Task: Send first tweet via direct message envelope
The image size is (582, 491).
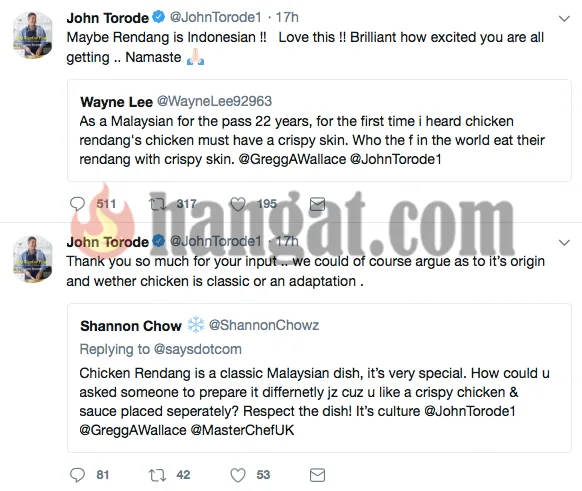Action: 317,204
